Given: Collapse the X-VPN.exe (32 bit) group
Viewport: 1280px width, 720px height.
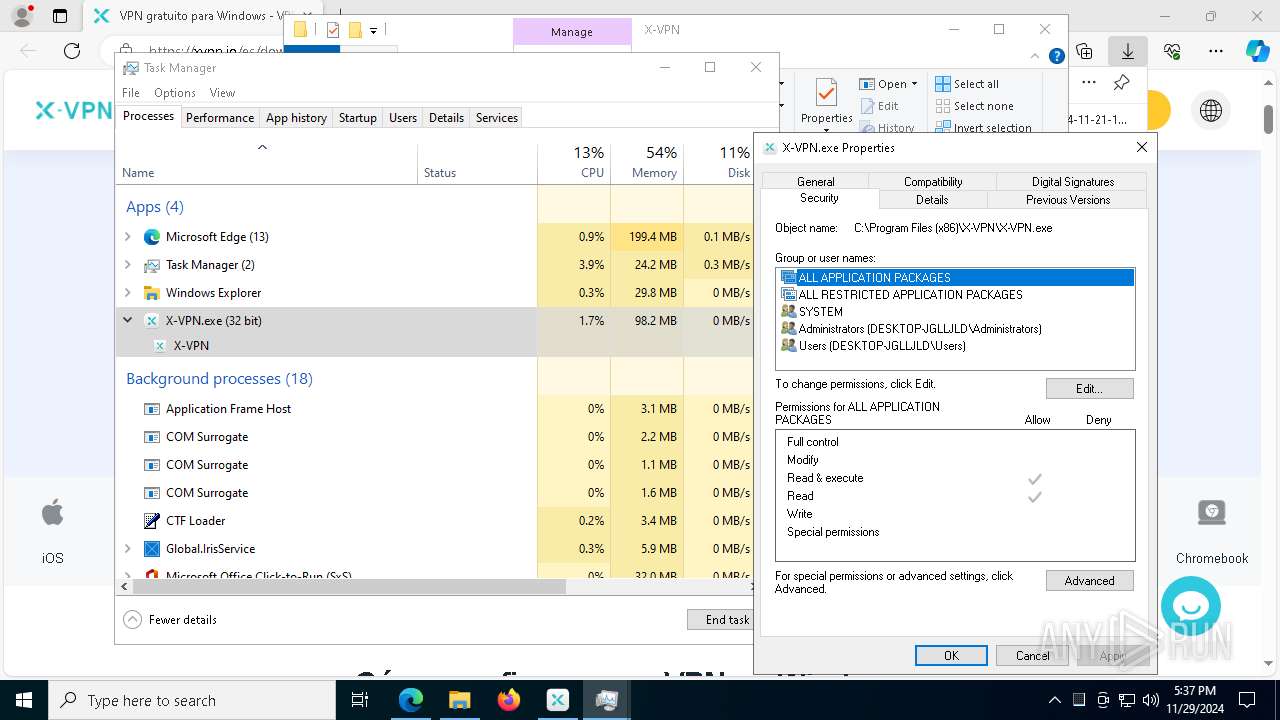Looking at the screenshot, I should coord(128,321).
